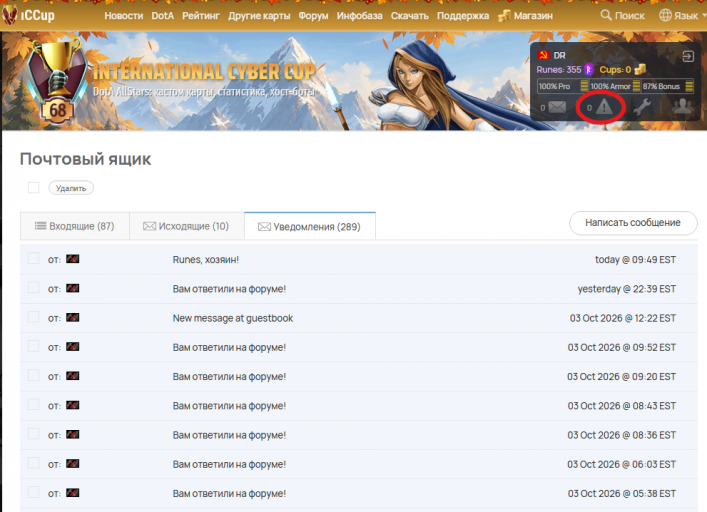Open forum reply notification from 05:38 EST
Viewport: 707px width, 512px height.
(x=229, y=494)
